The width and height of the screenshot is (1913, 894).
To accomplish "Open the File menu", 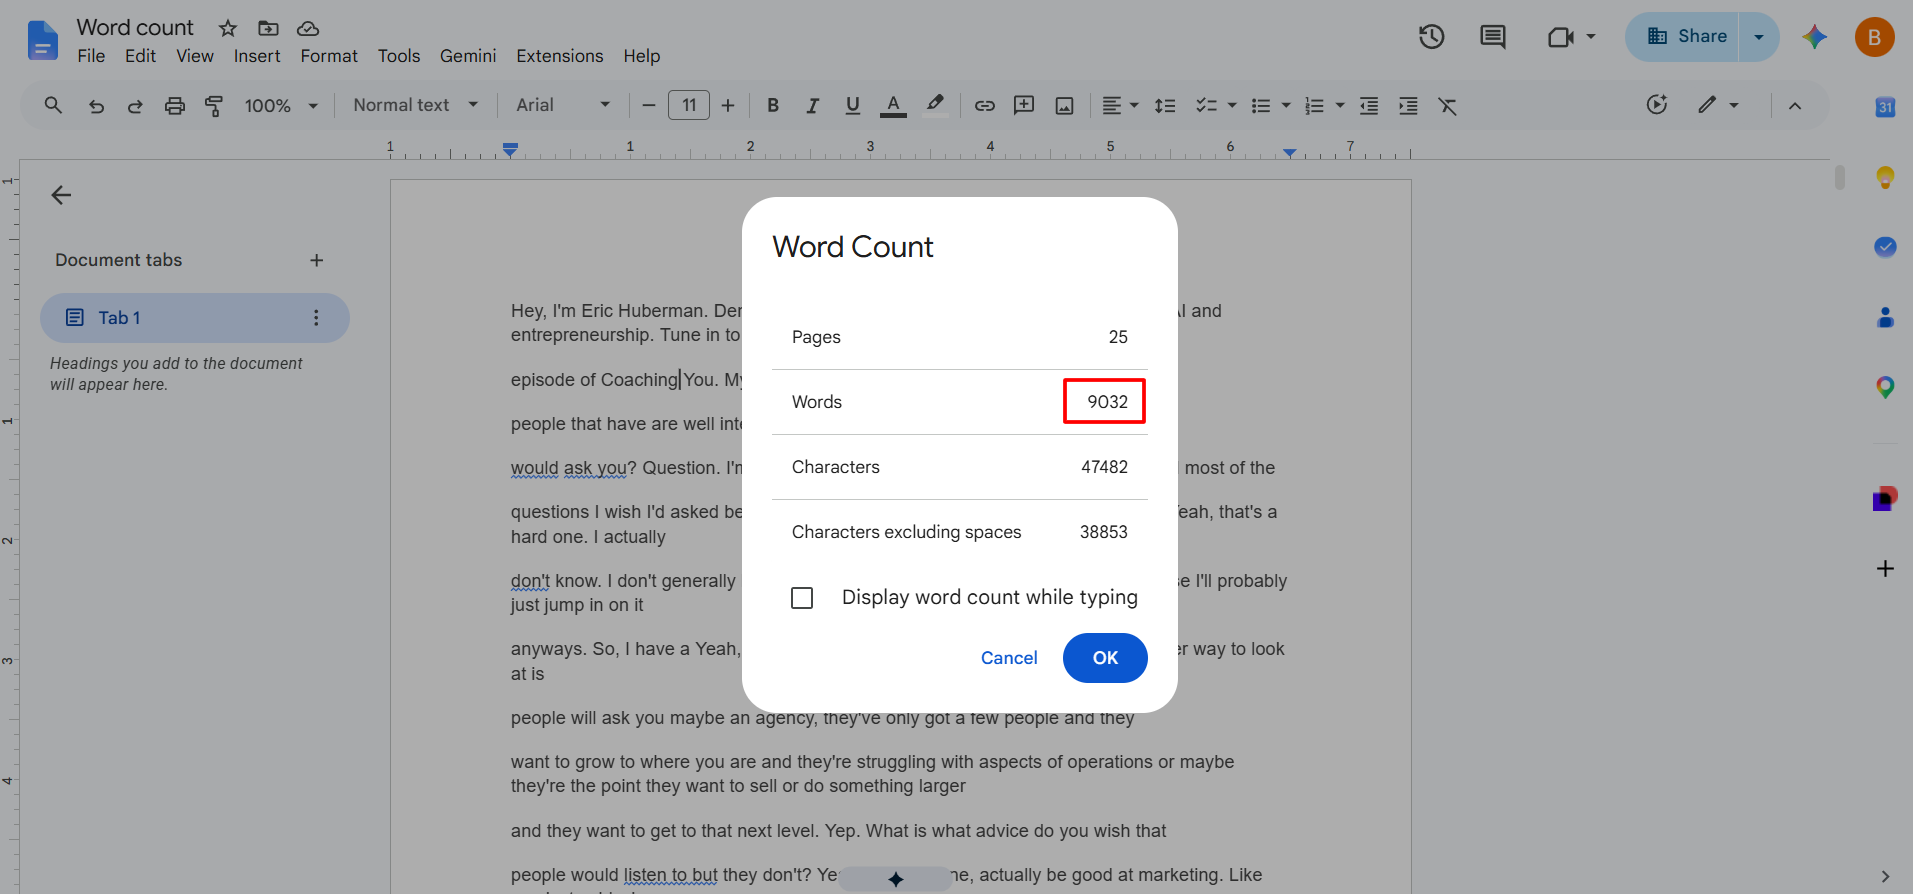I will [x=91, y=56].
